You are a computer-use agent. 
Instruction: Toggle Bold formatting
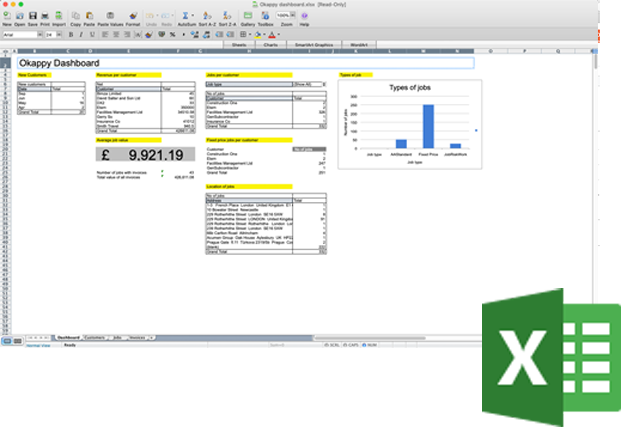click(x=71, y=35)
